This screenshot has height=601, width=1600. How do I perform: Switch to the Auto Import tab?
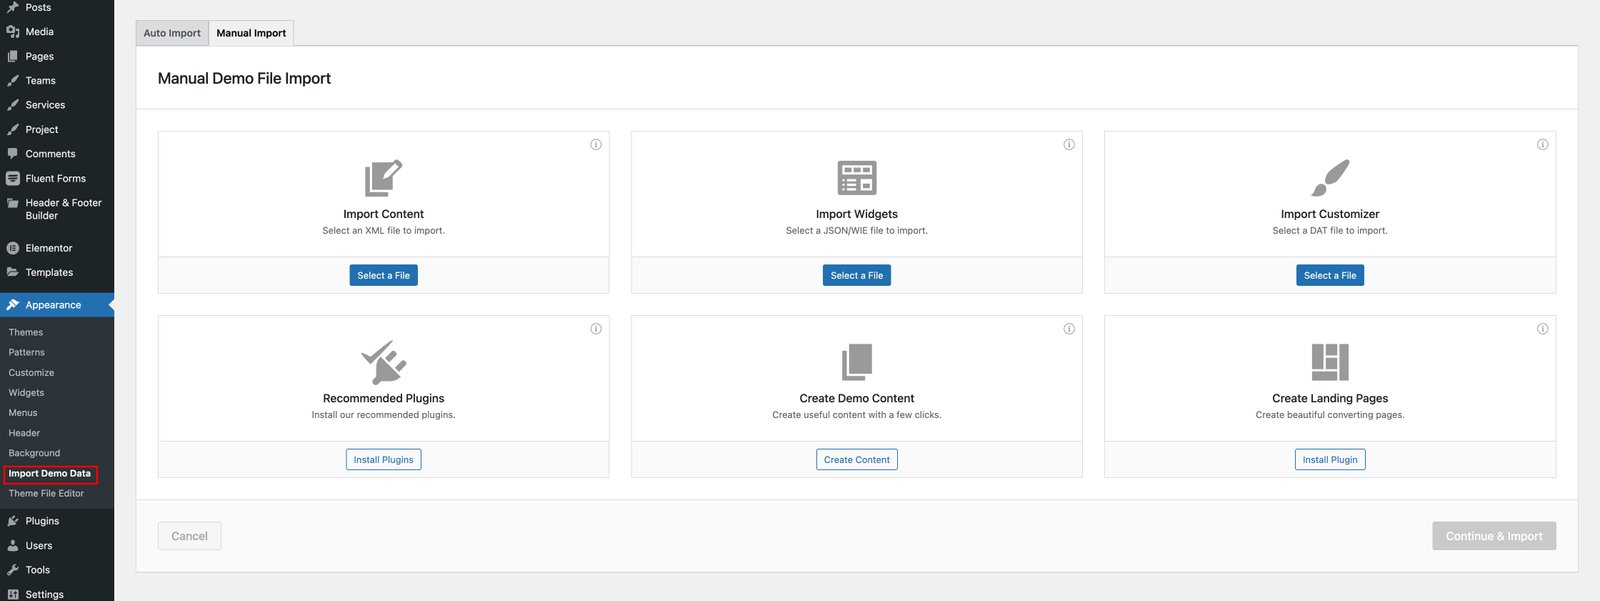click(x=172, y=33)
